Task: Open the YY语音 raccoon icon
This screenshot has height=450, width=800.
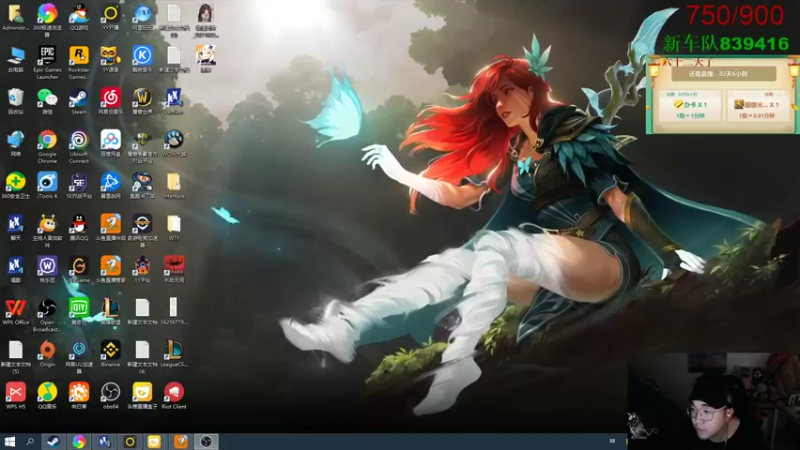Action: tap(110, 55)
